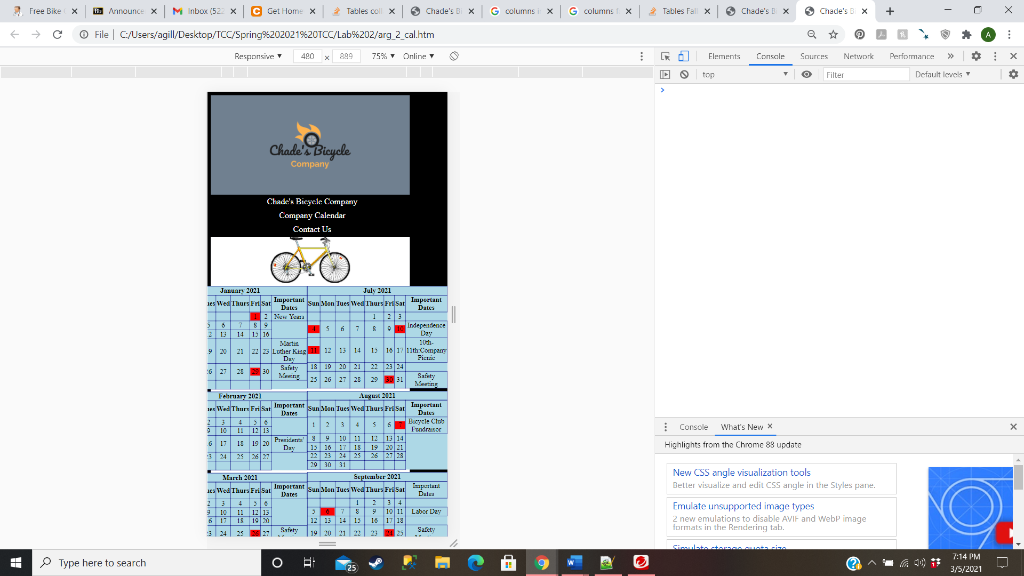The height and width of the screenshot is (576, 1024).
Task: Open the Contact Us page link
Action: coord(310,229)
